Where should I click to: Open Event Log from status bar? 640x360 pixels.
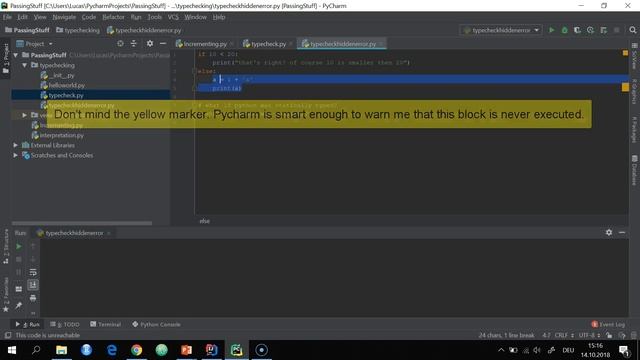(608, 324)
